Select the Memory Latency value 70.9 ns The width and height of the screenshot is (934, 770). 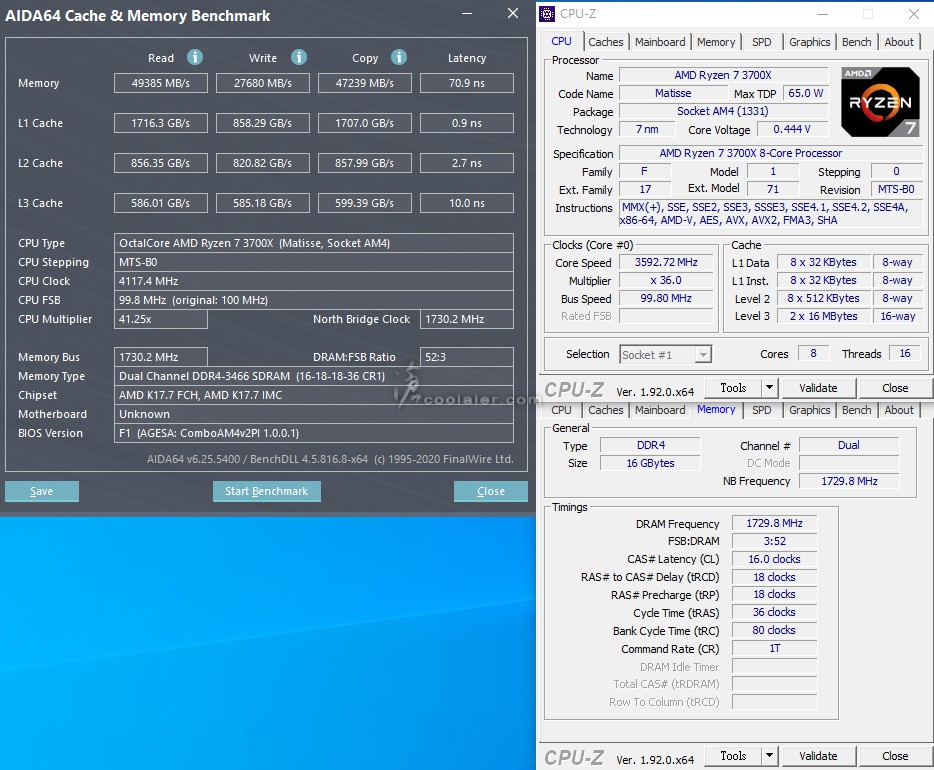coord(467,83)
